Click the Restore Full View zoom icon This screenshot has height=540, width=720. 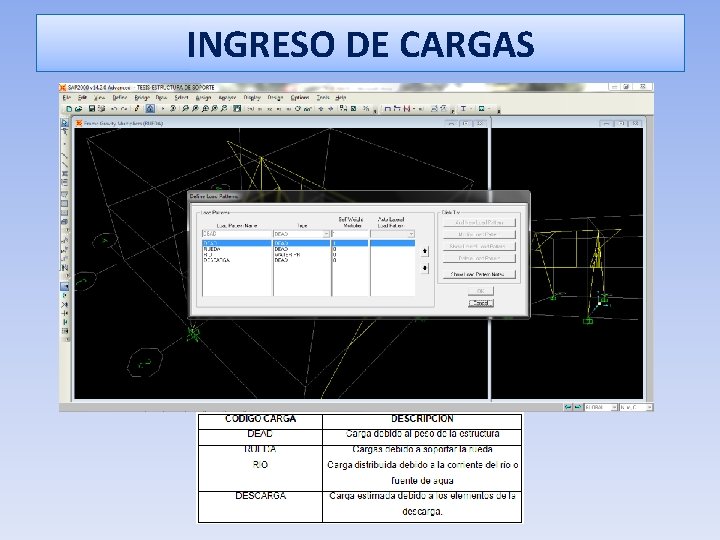coord(195,109)
